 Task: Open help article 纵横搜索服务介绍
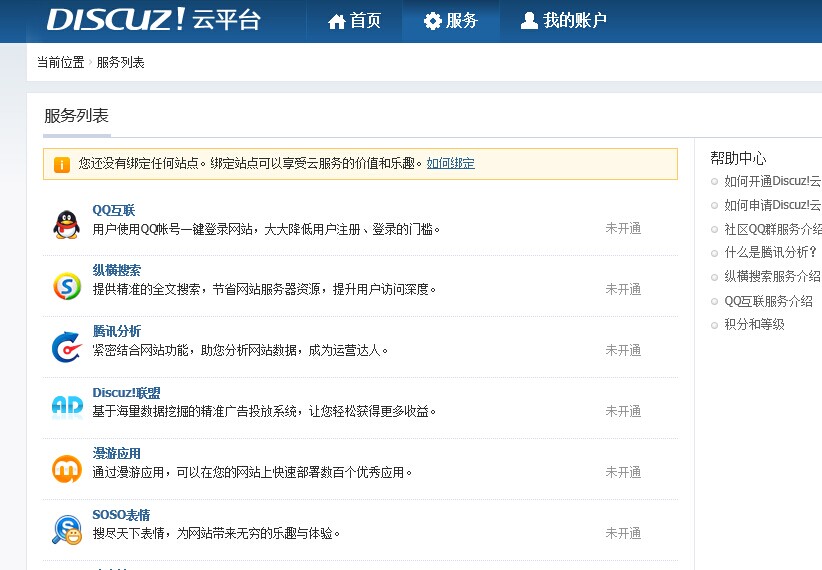(773, 276)
